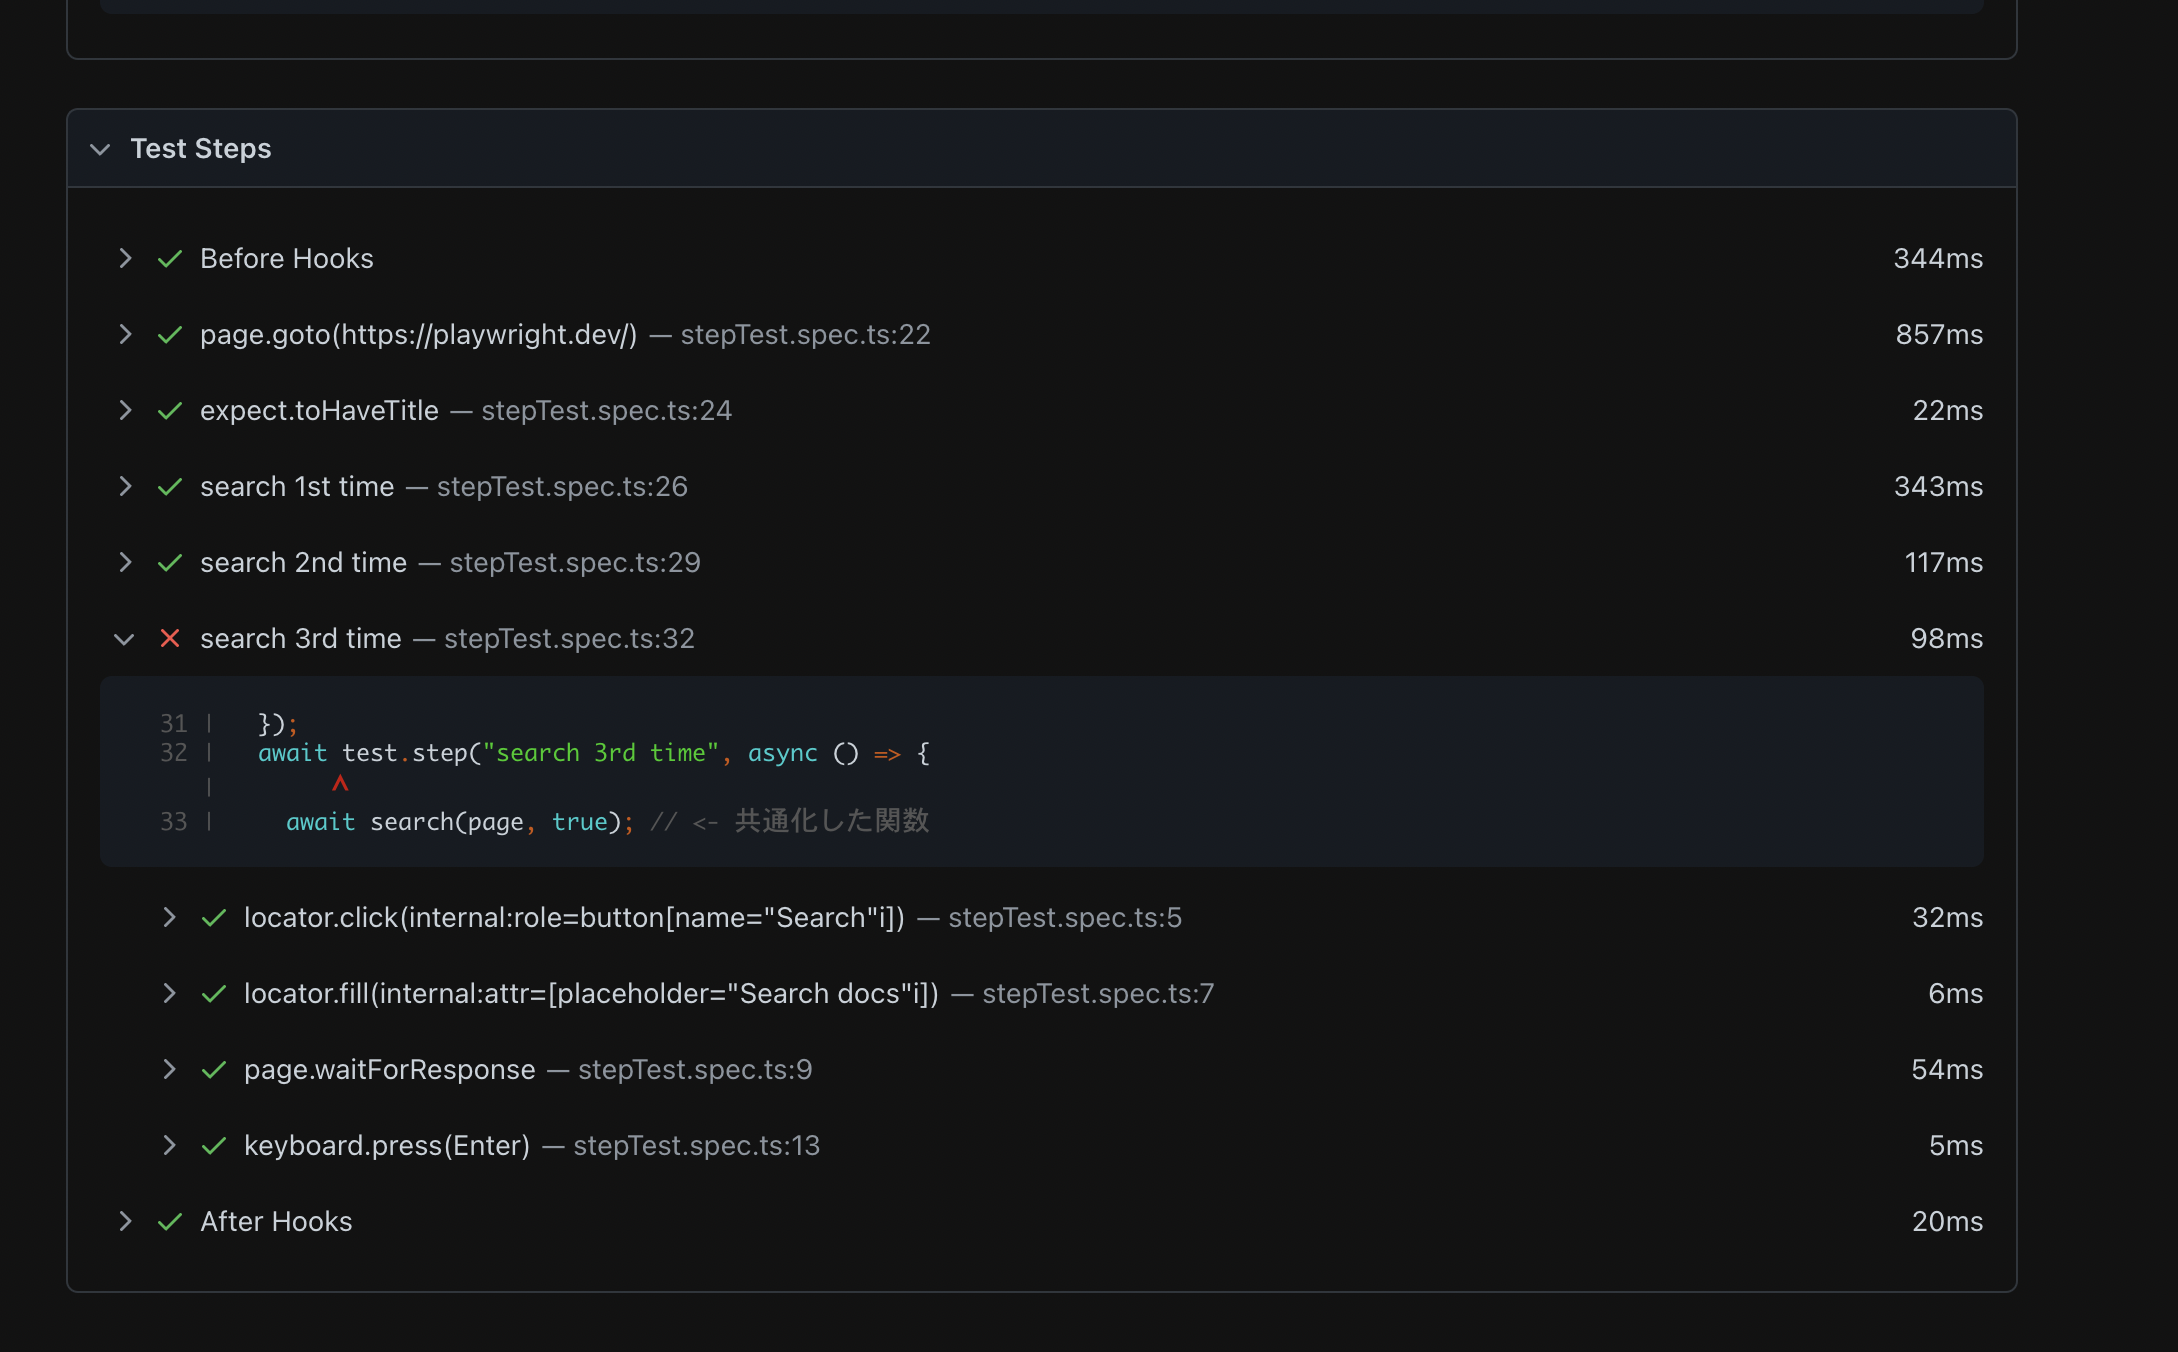Select the code snippet showing line 33
Screen dimensions: 2178x1352
coord(600,820)
